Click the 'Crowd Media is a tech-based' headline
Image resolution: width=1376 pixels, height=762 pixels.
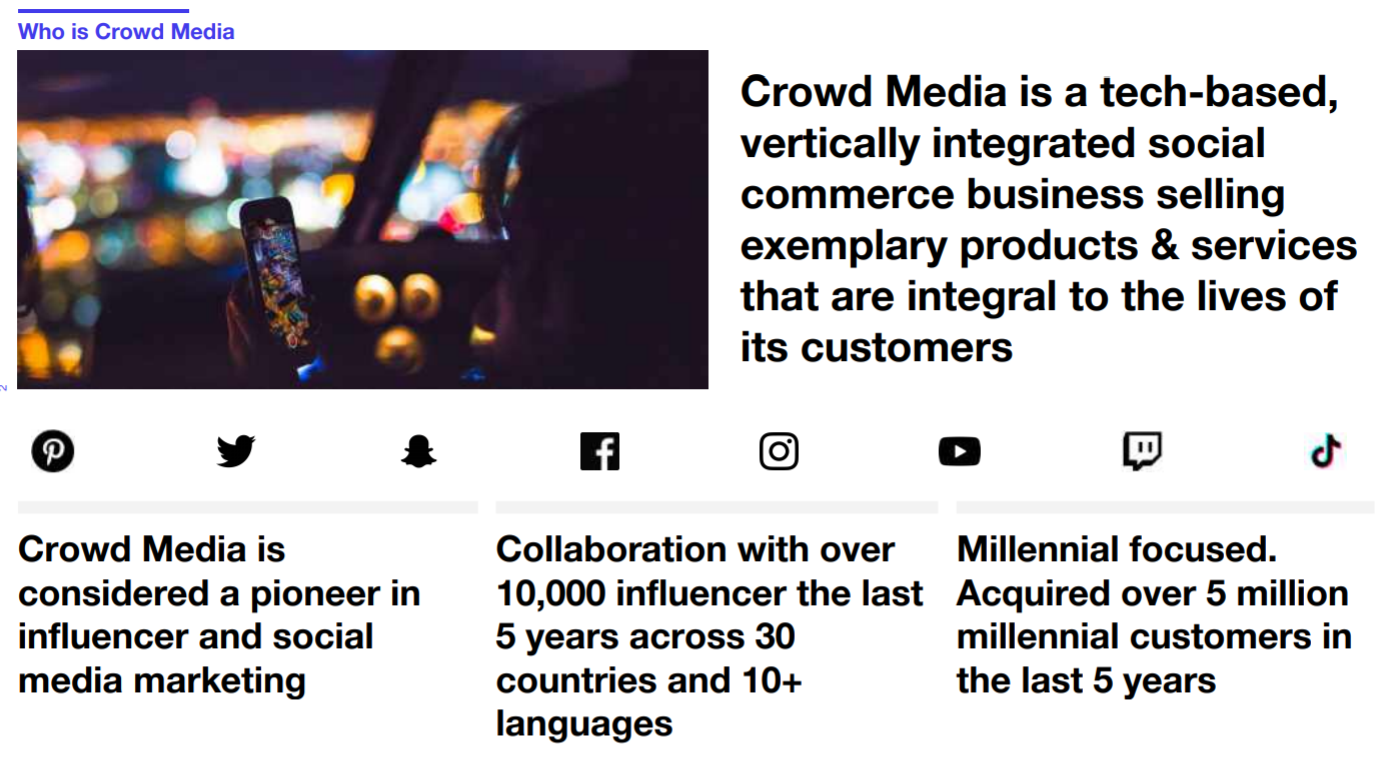coord(1048,219)
